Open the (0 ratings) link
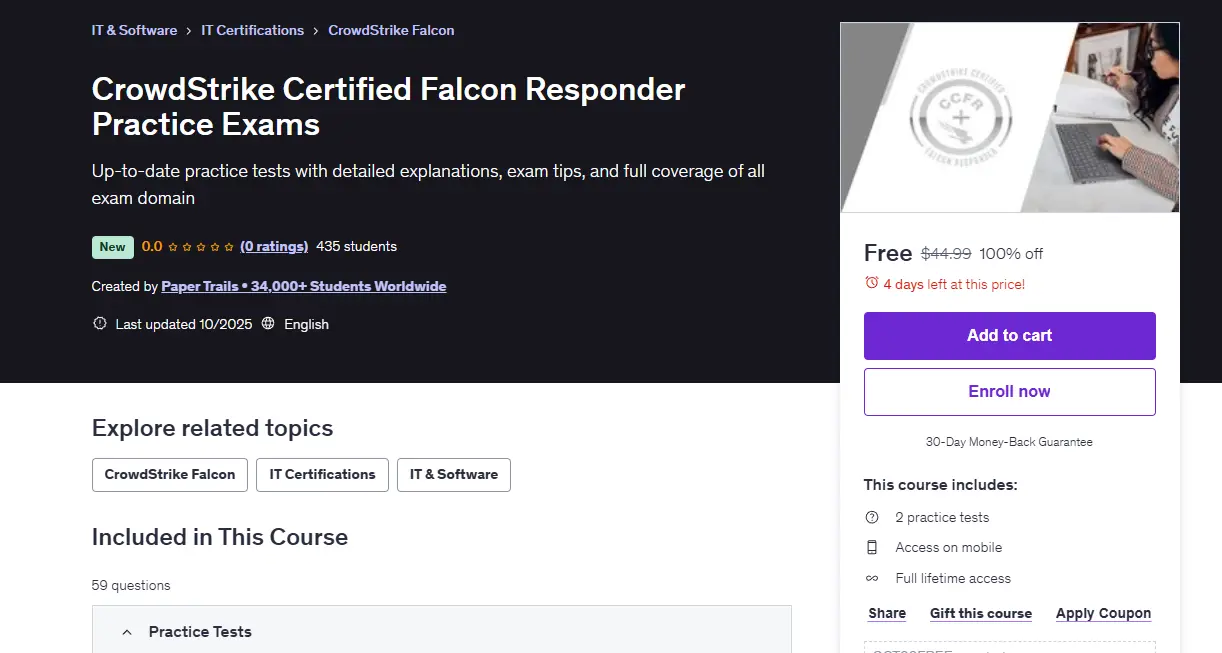 coord(274,246)
